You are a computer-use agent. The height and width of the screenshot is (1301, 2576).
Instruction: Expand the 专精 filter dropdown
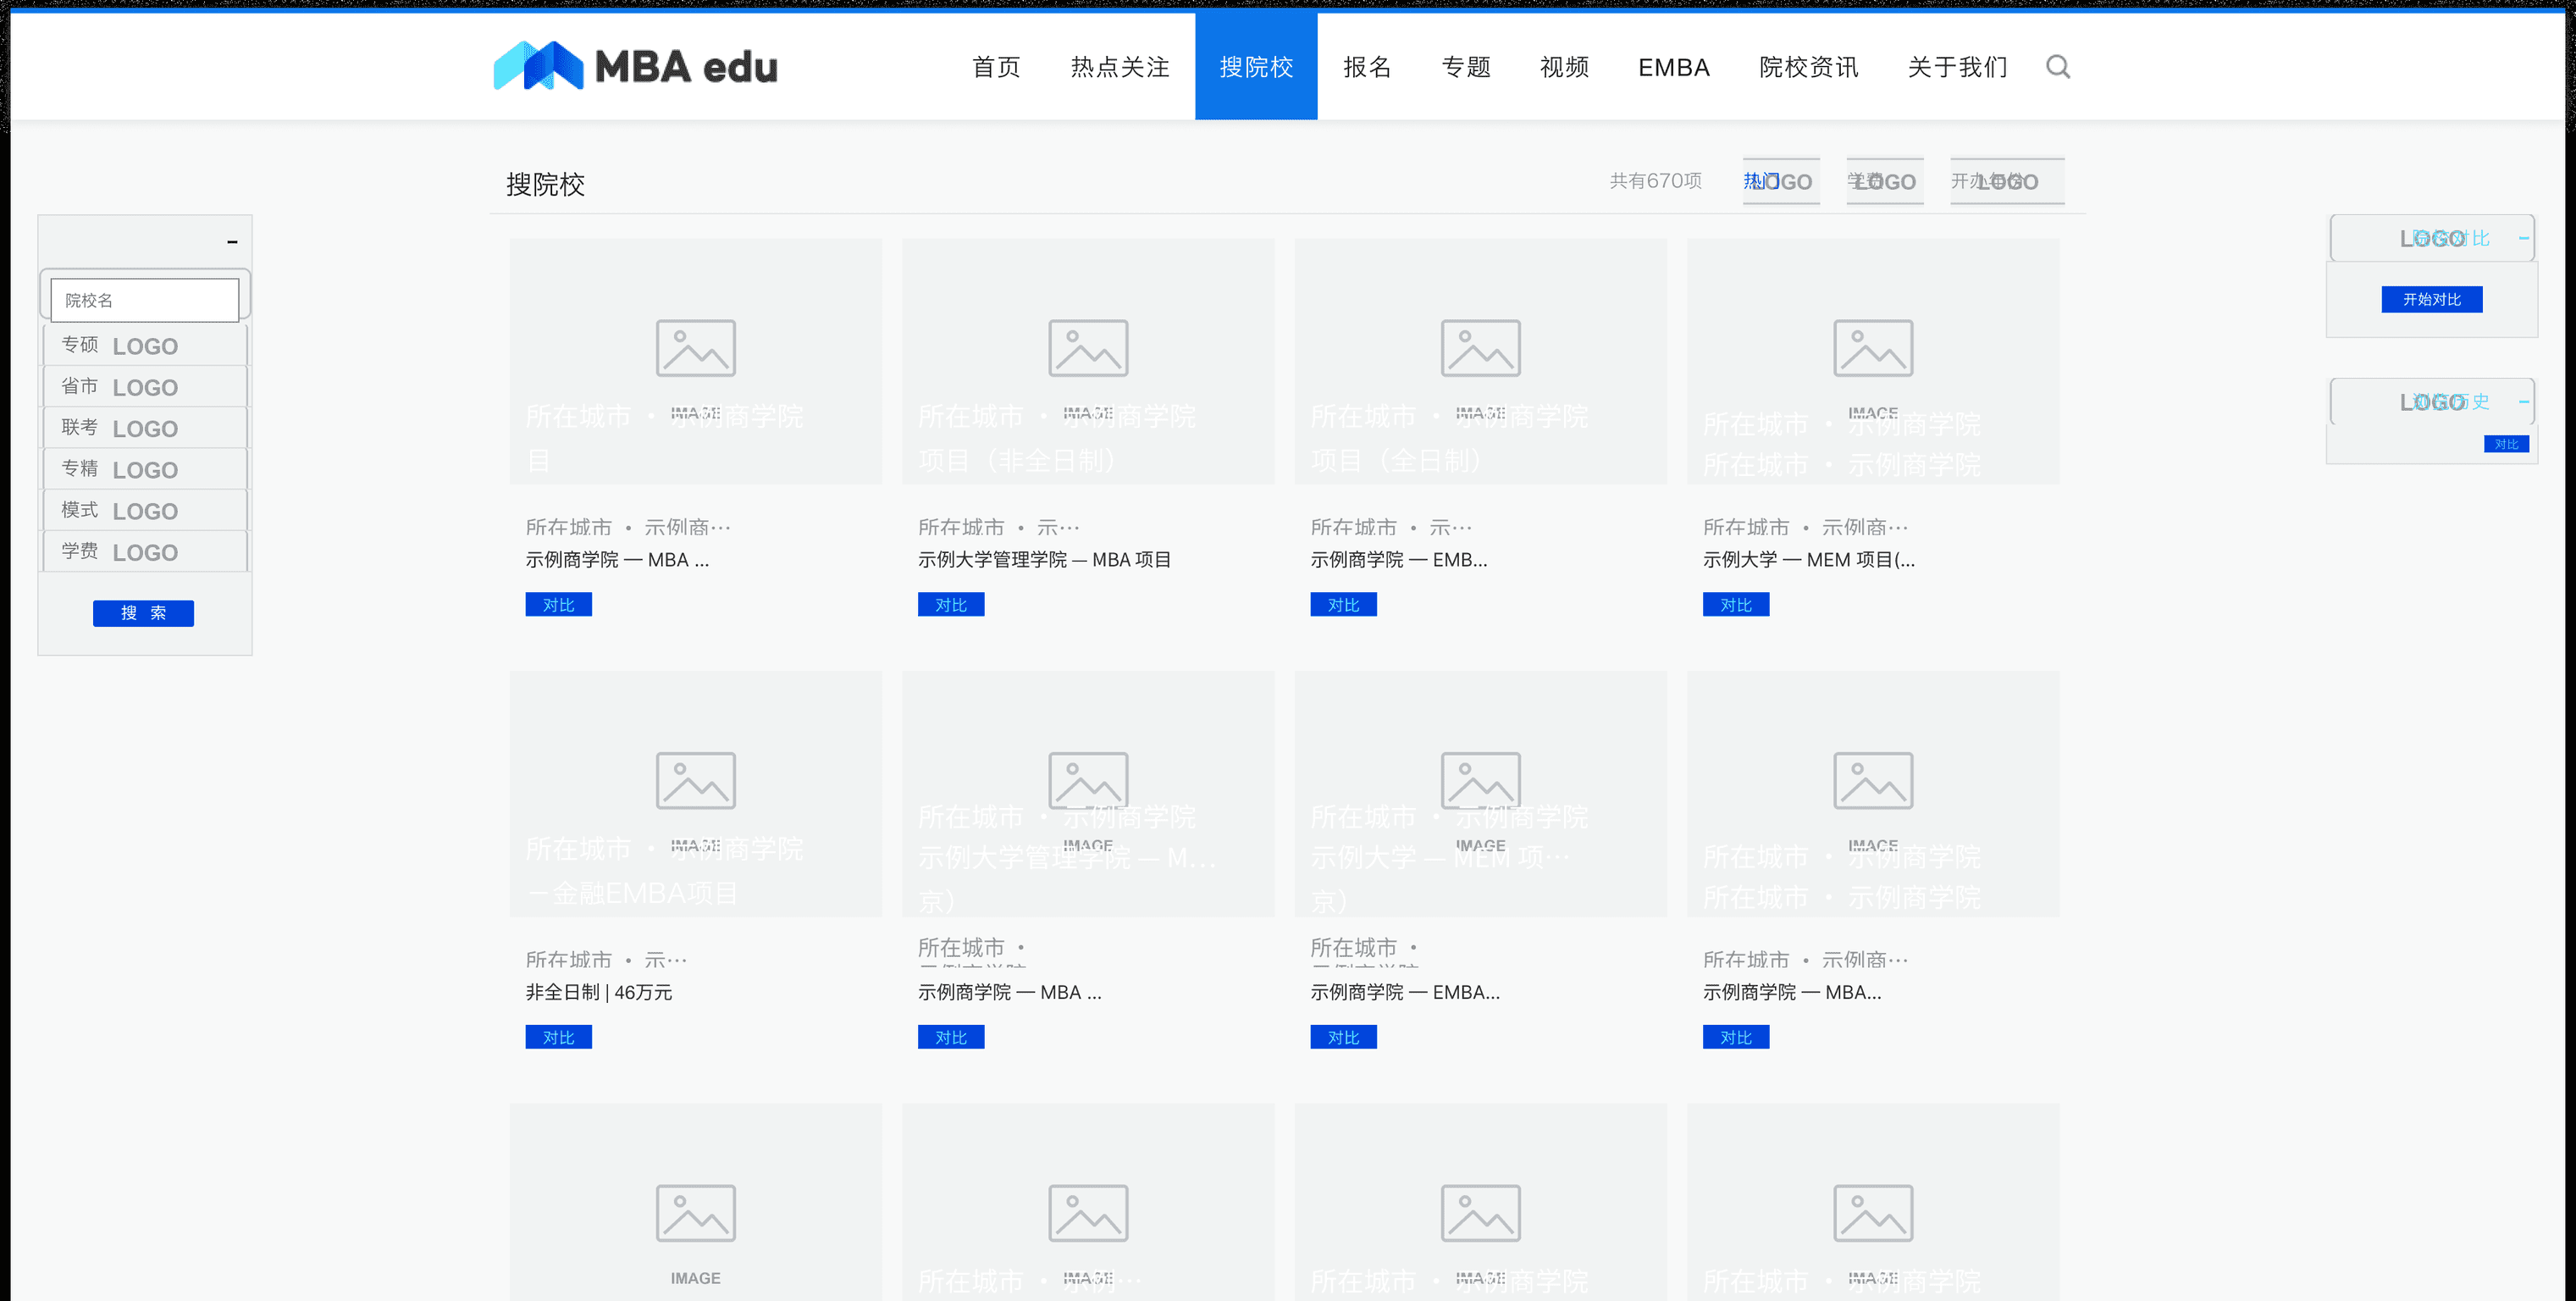coord(145,468)
